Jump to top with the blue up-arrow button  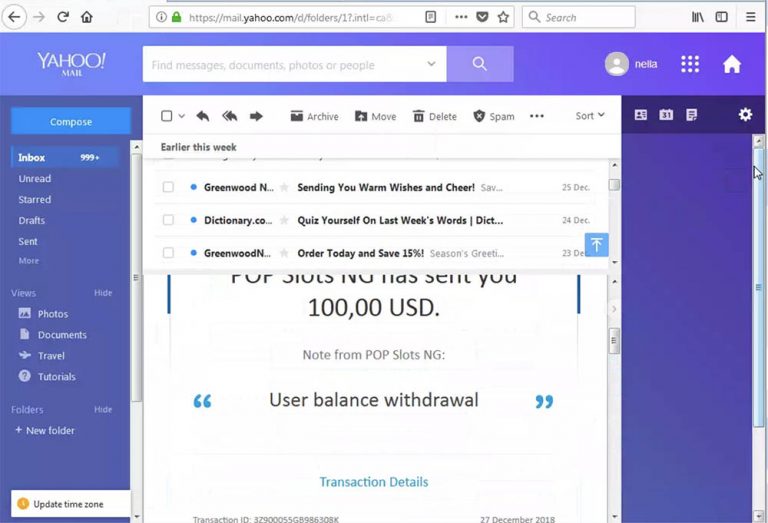(x=597, y=244)
